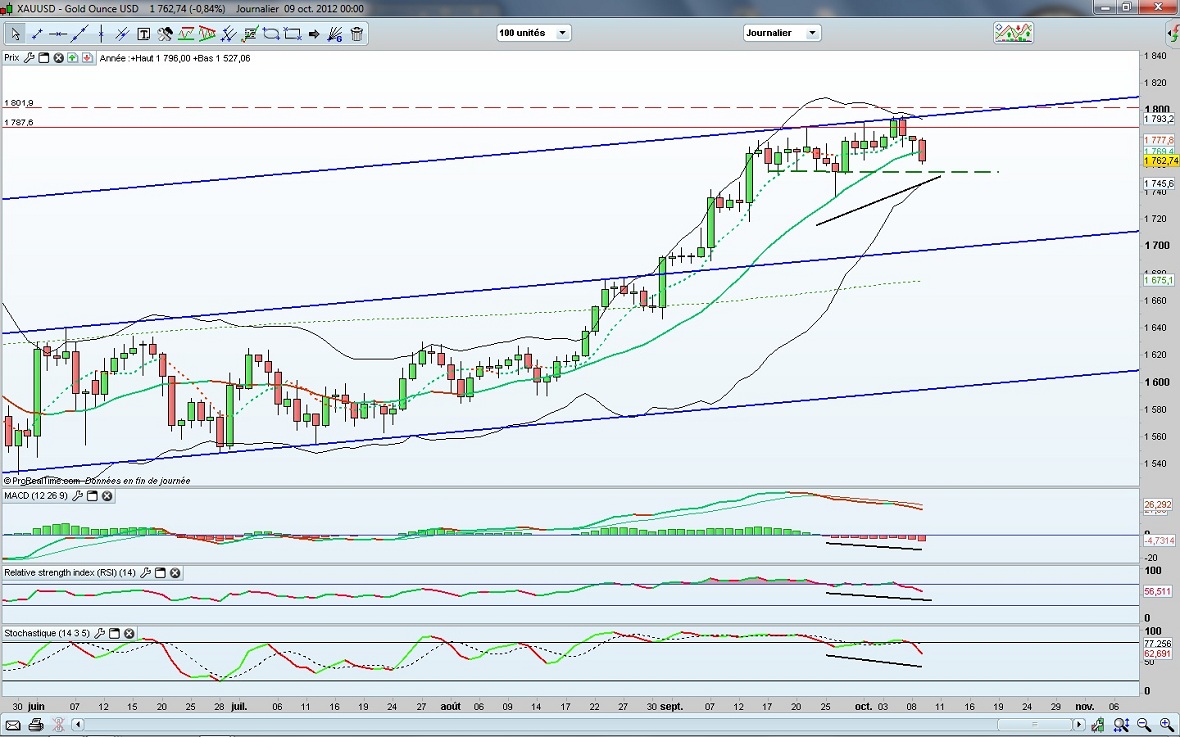The width and height of the screenshot is (1180, 737).
Task: Open Prix panel wrench settings
Action: [x=29, y=58]
